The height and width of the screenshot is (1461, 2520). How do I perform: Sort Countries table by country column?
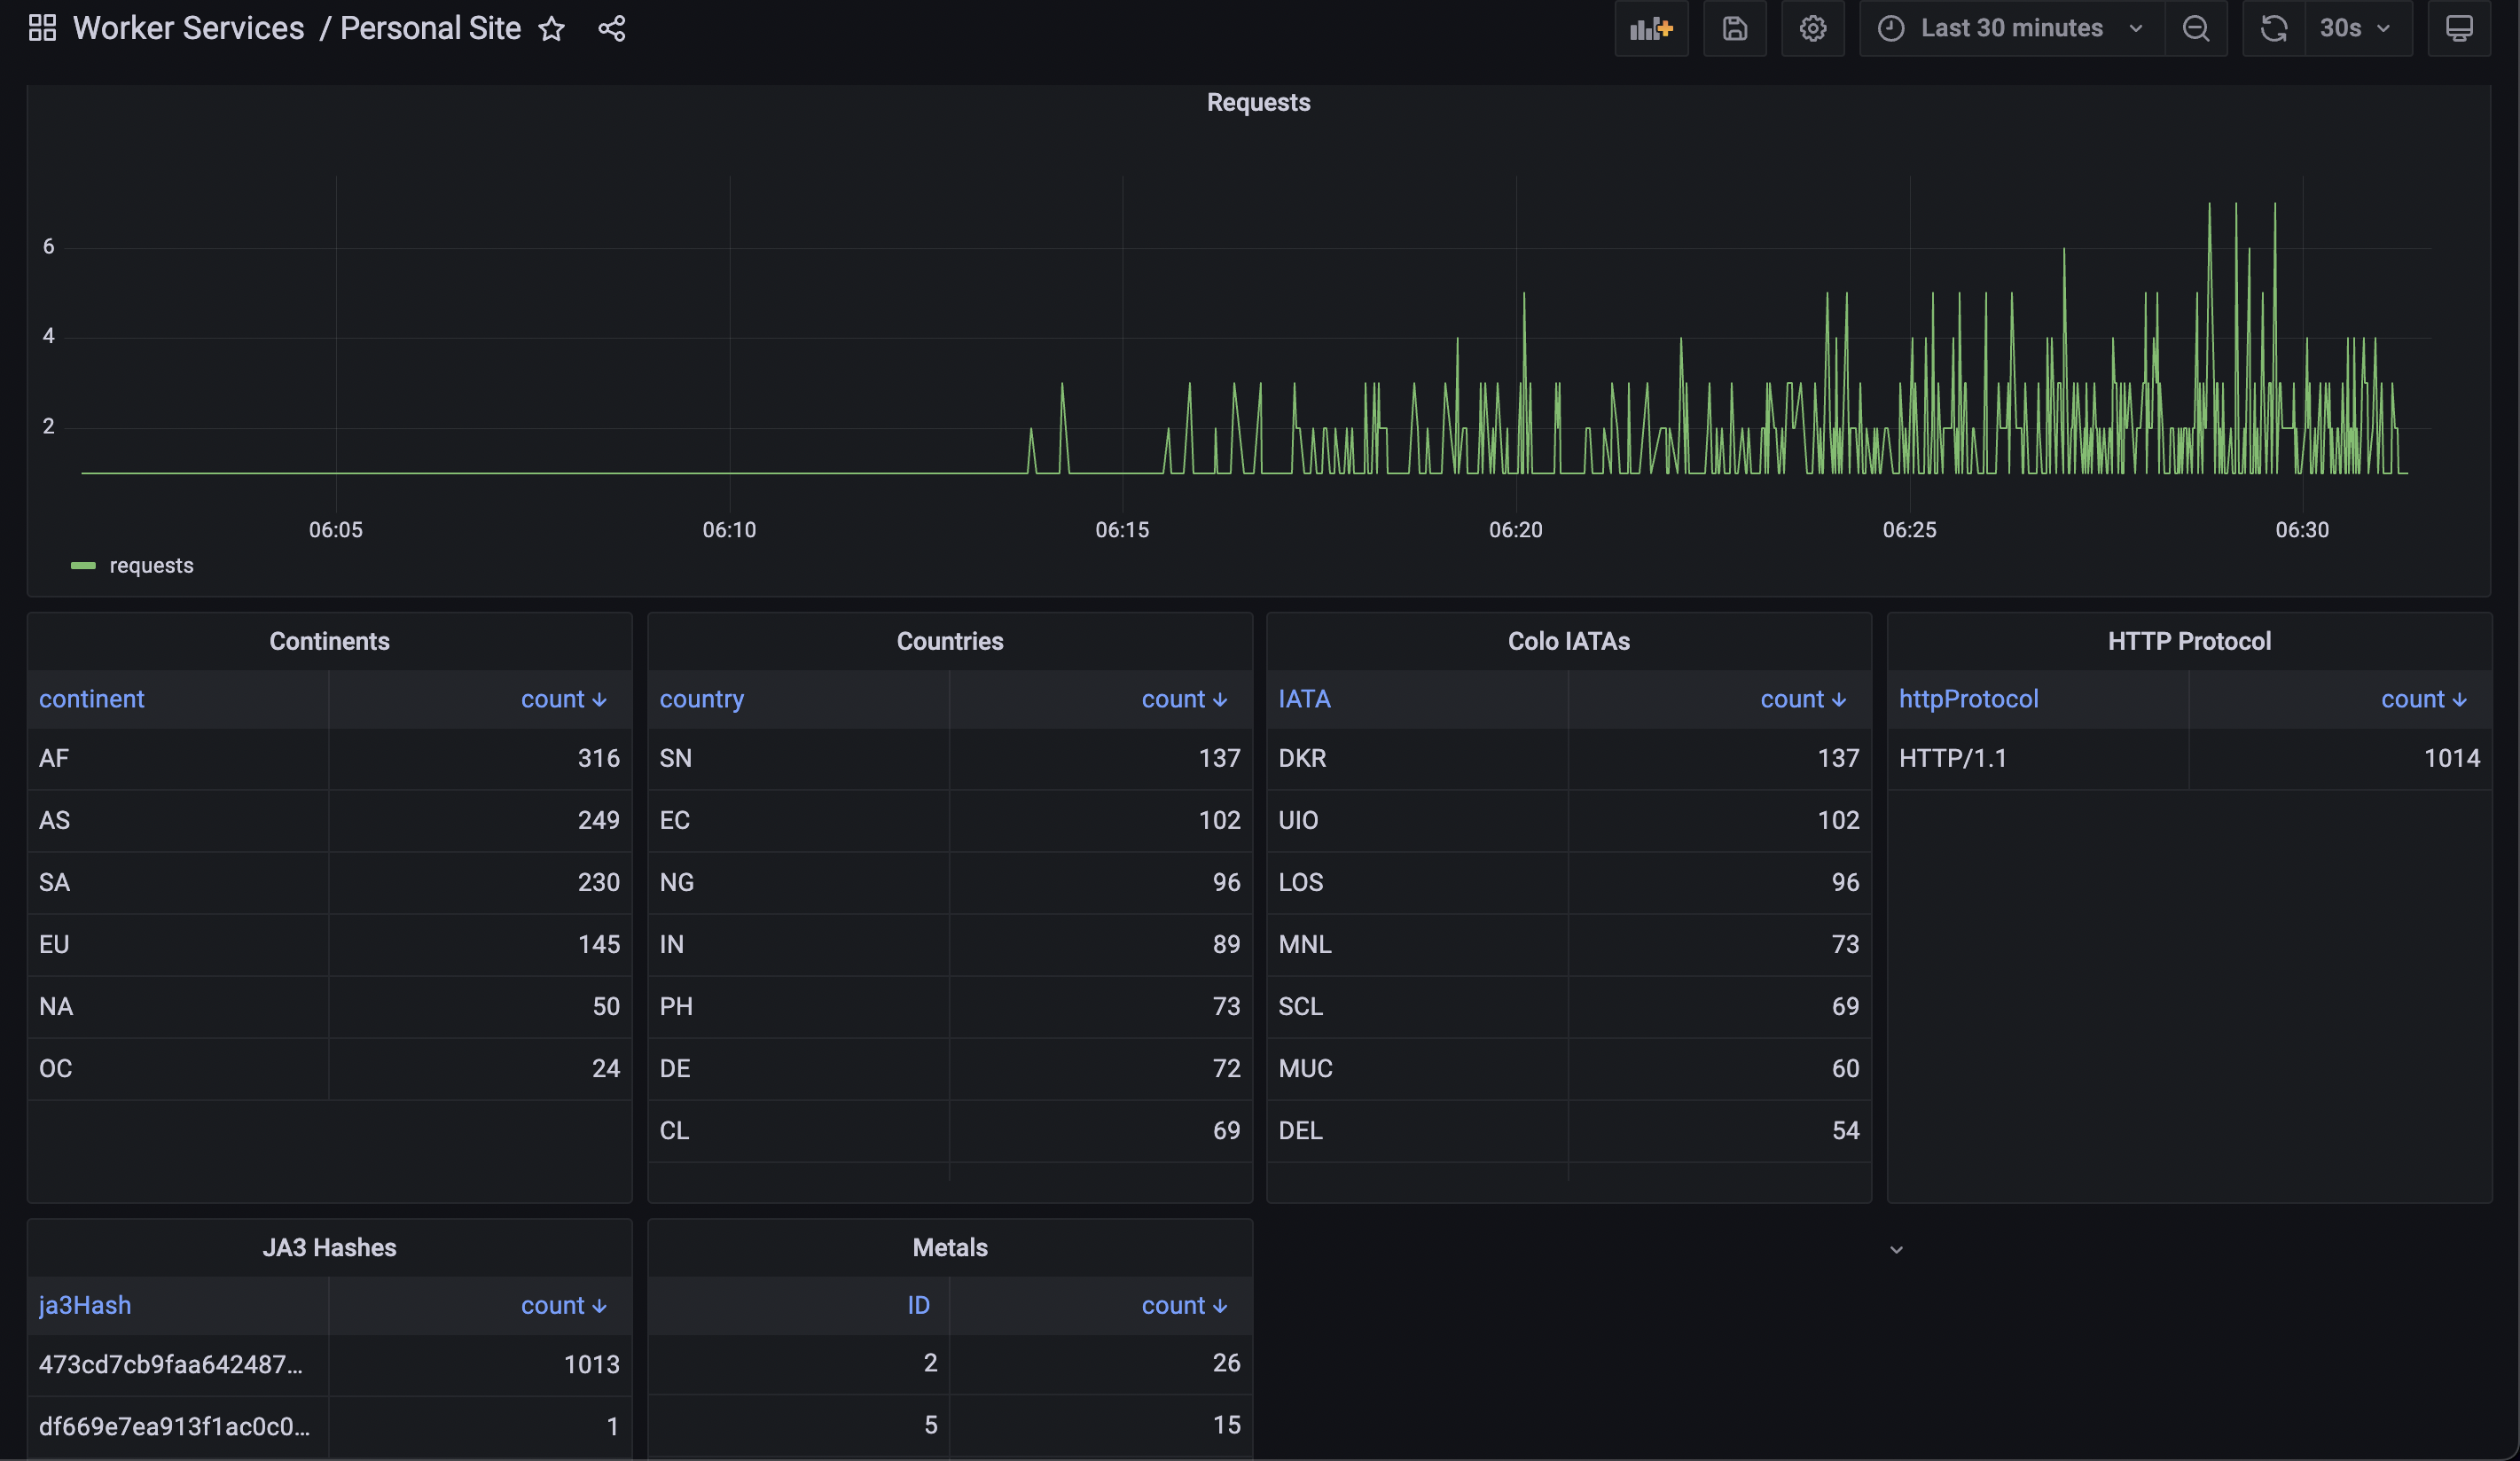point(701,700)
